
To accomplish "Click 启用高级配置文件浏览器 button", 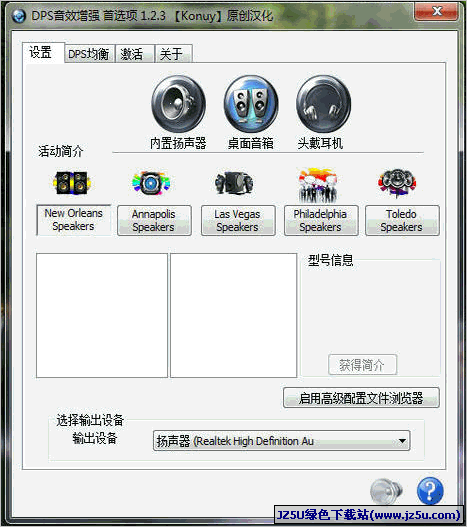I will 361,398.
